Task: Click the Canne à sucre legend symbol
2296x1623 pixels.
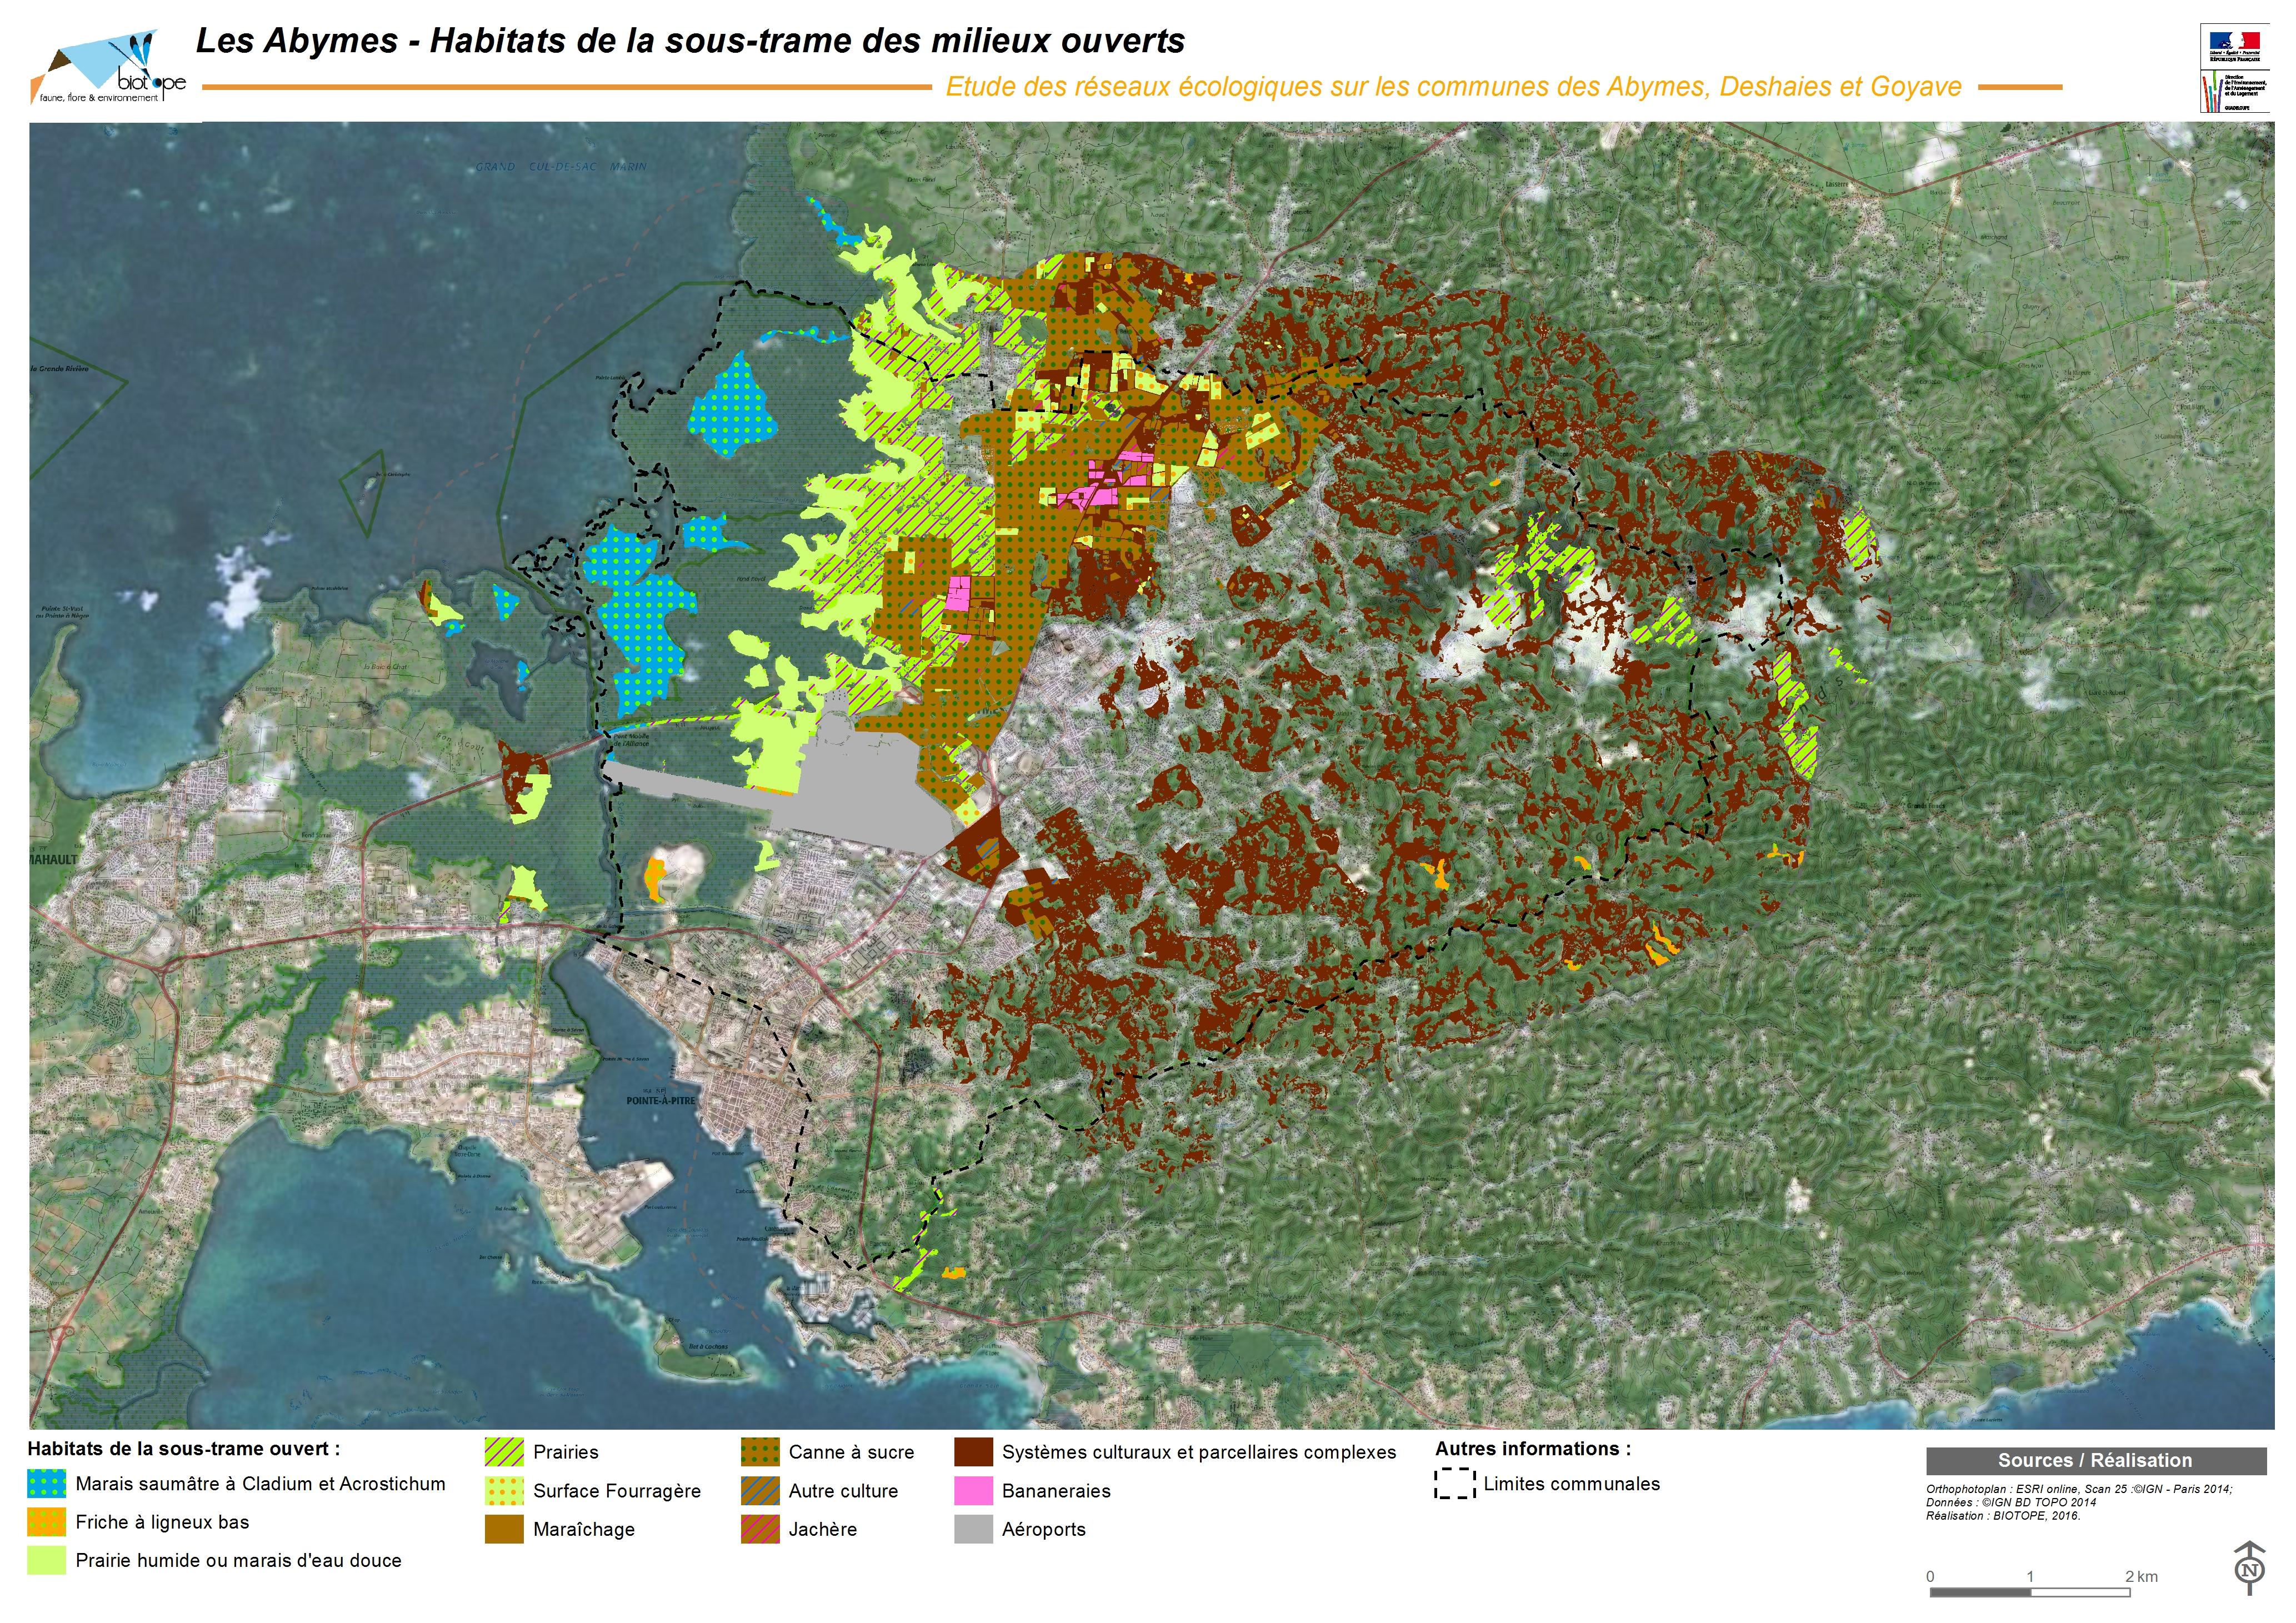Action: click(x=760, y=1452)
